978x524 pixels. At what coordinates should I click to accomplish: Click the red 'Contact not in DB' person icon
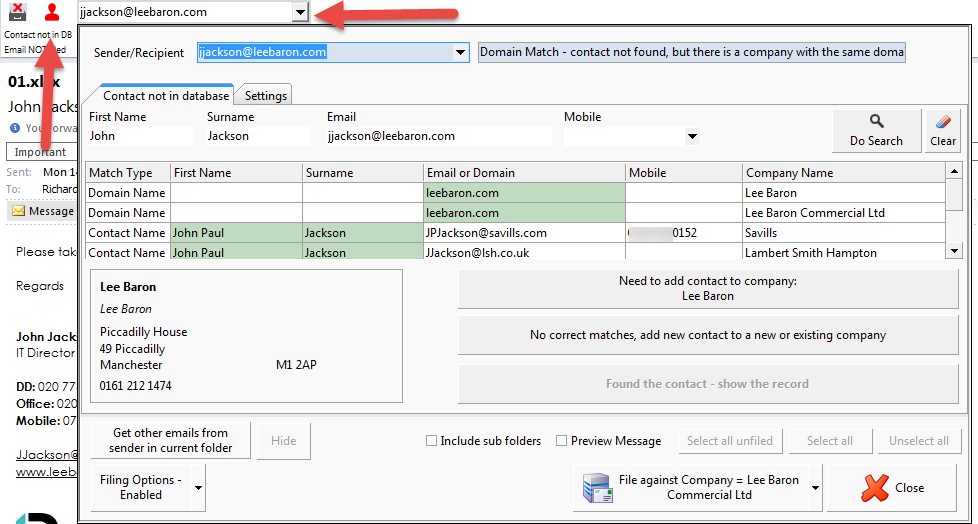pyautogui.click(x=52, y=13)
